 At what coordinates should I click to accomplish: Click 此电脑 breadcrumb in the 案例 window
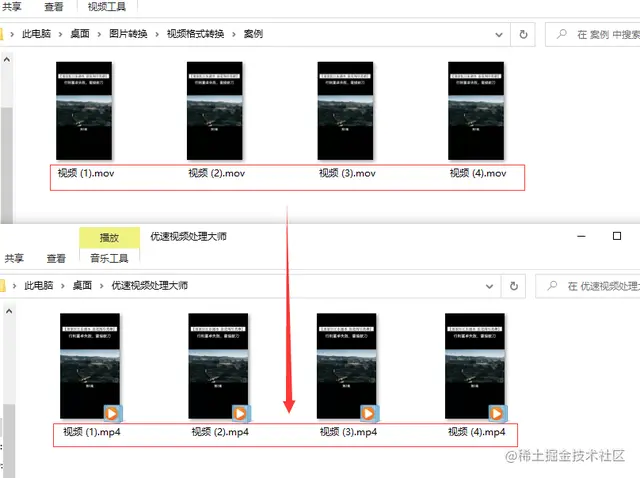point(36,34)
